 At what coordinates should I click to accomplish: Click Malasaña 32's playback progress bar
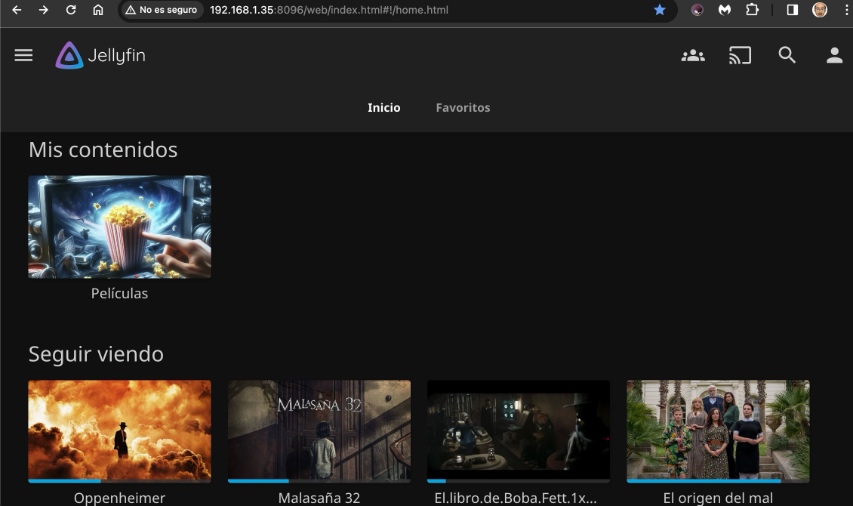(x=319, y=481)
